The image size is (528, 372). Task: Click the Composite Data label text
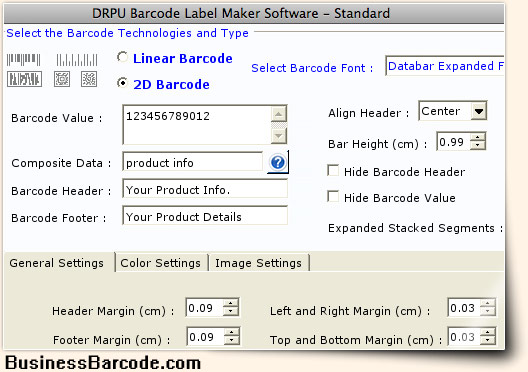pos(61,163)
